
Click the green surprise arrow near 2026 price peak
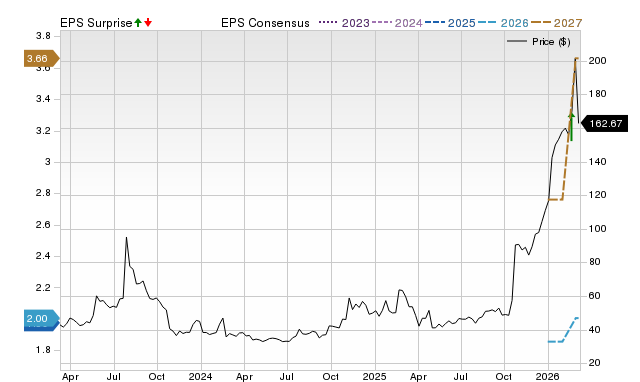571,127
